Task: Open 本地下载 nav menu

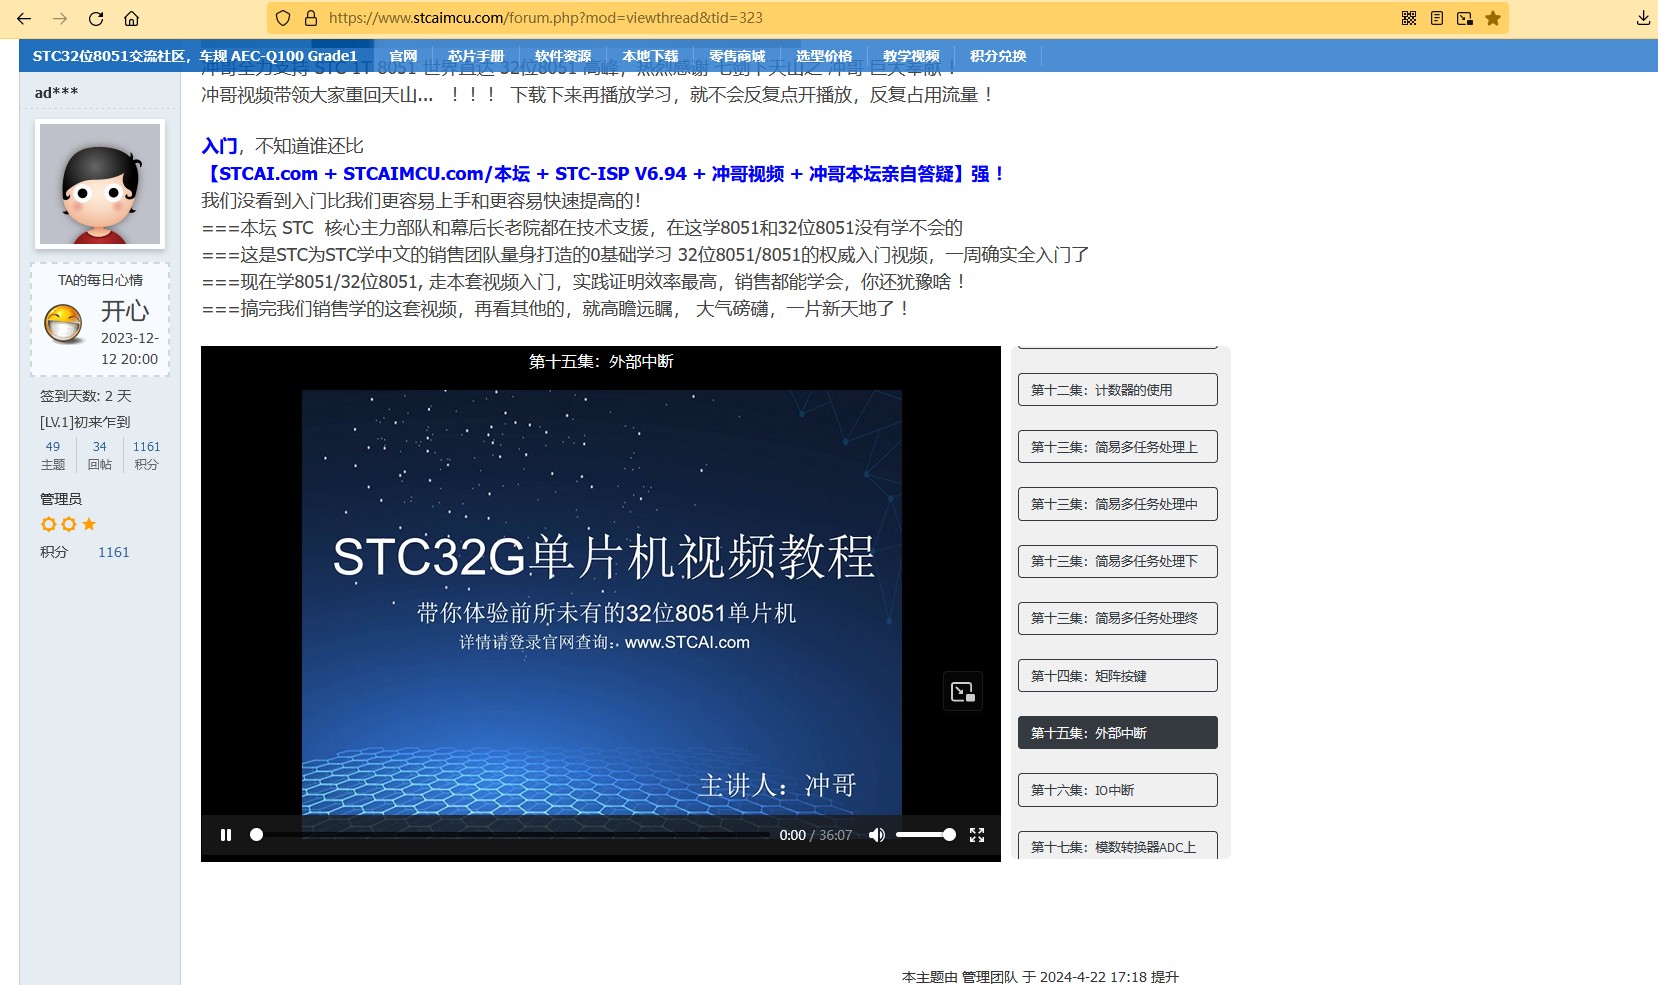Action: tap(650, 56)
